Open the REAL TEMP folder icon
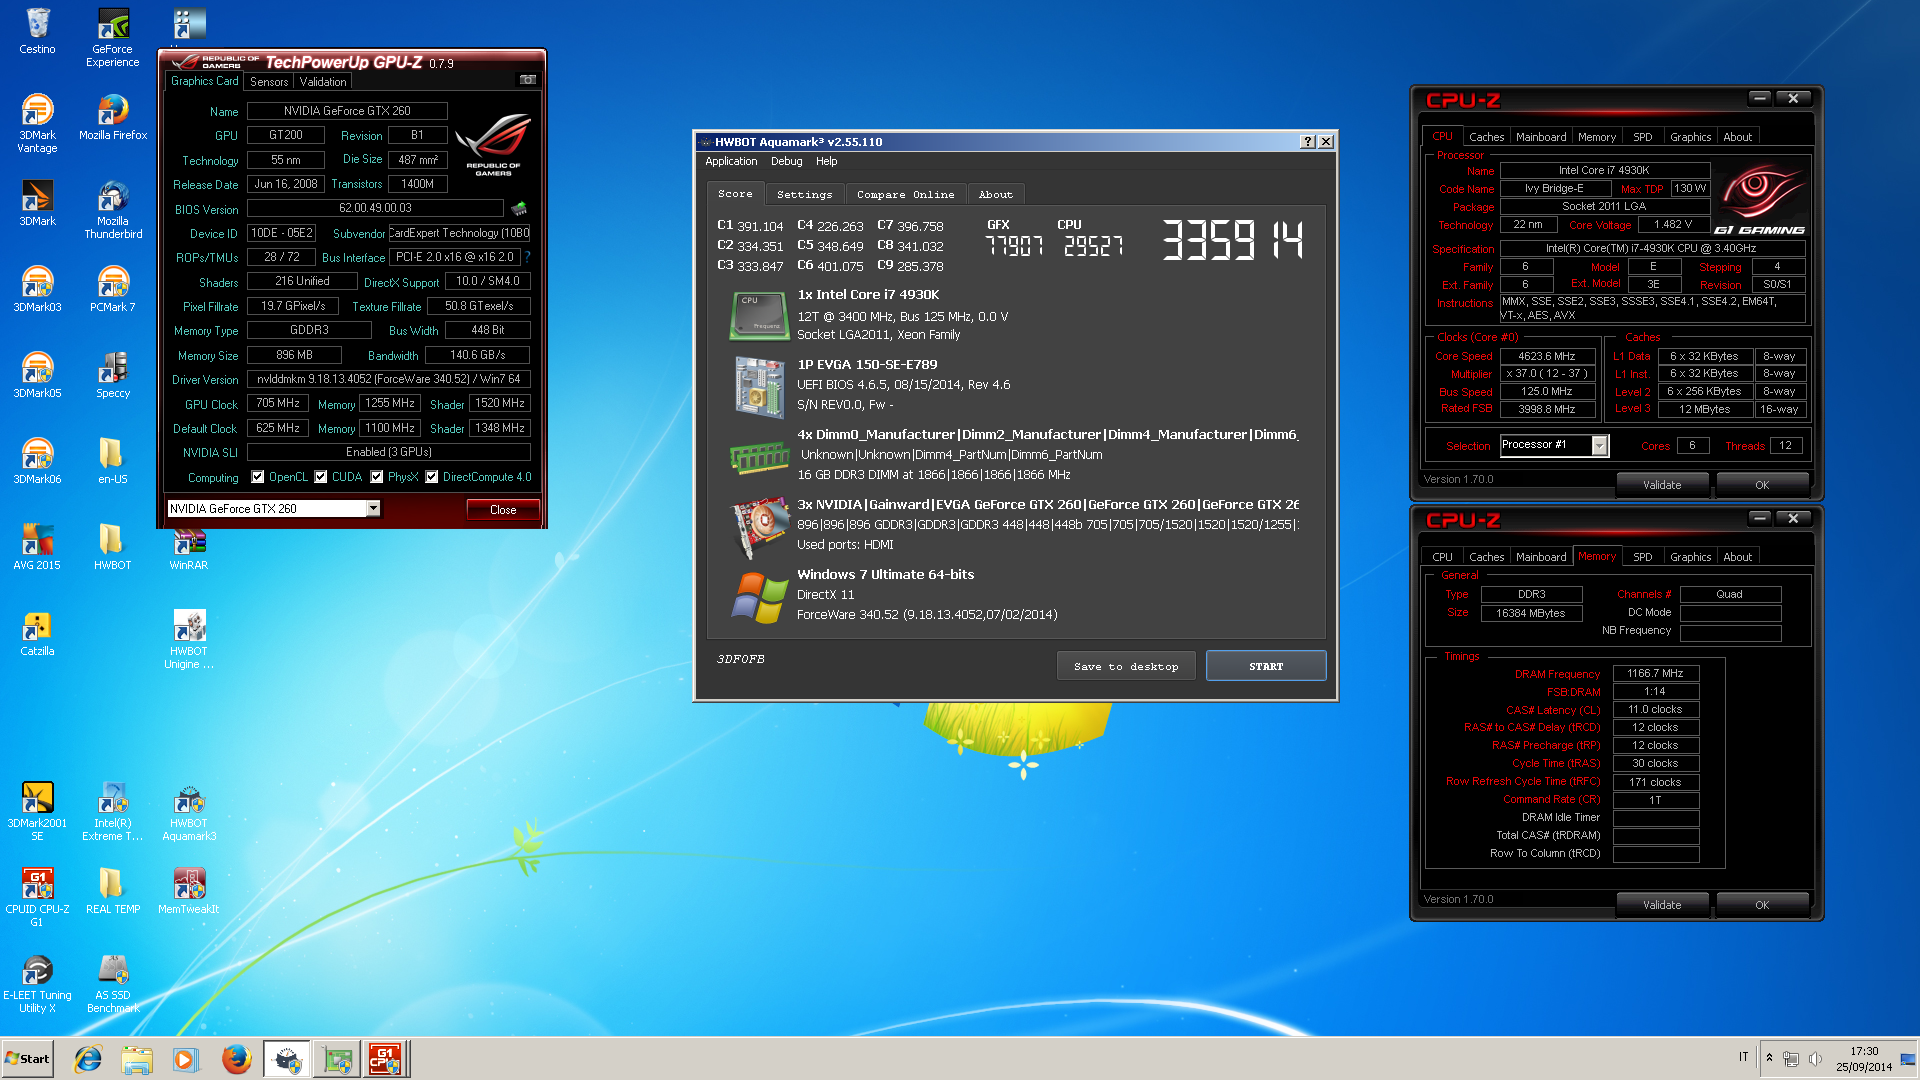The image size is (1920, 1080). (x=113, y=890)
